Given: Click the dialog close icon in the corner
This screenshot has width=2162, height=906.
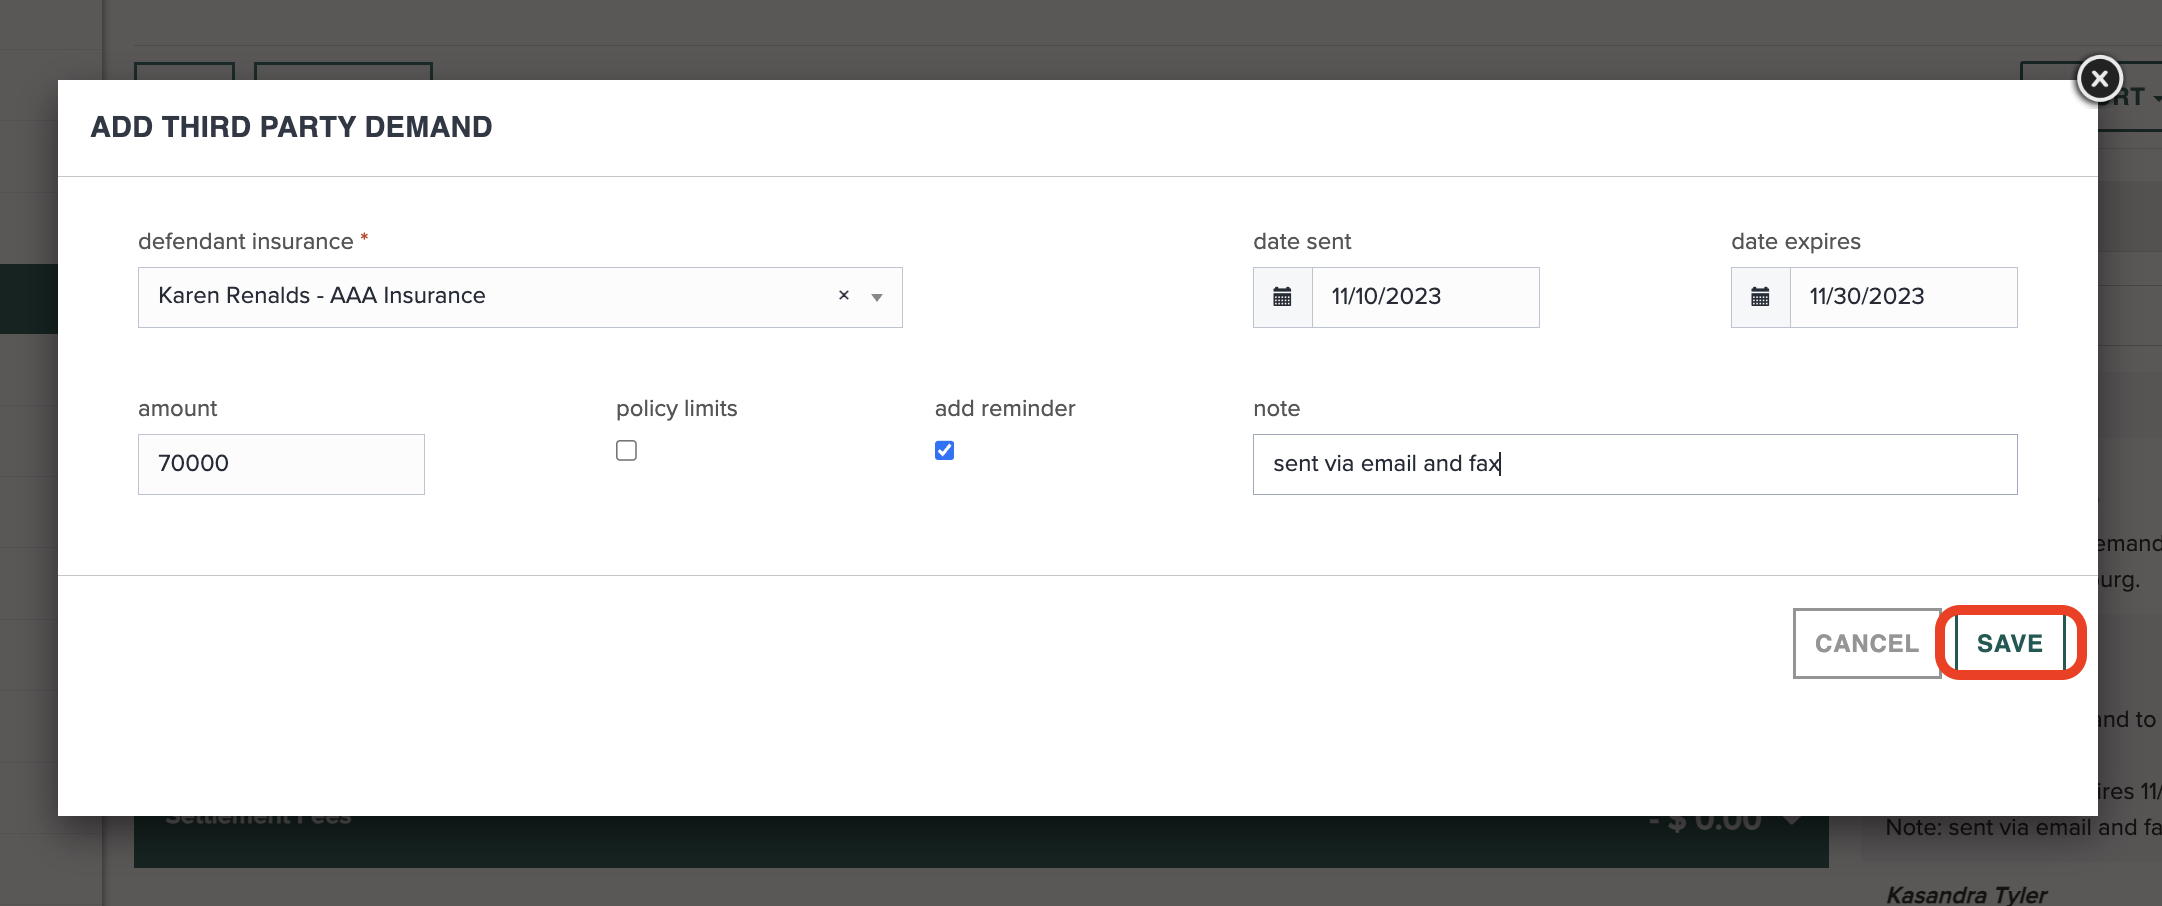Looking at the screenshot, I should [2098, 78].
